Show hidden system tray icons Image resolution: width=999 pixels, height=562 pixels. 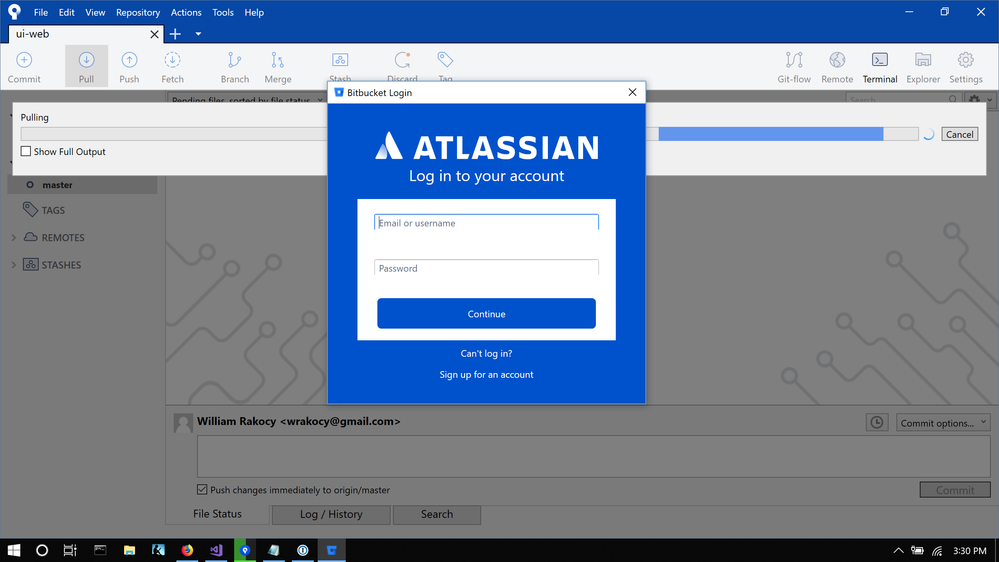click(x=898, y=551)
